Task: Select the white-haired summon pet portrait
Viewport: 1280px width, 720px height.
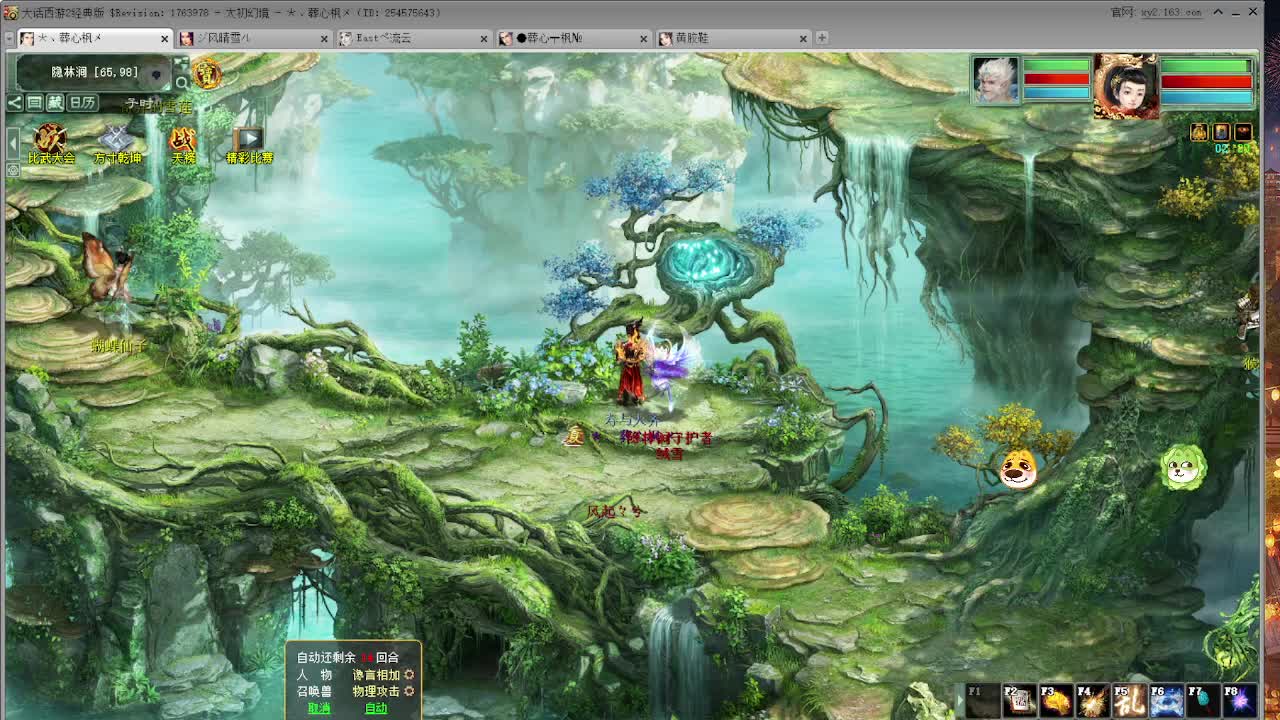Action: (x=996, y=80)
